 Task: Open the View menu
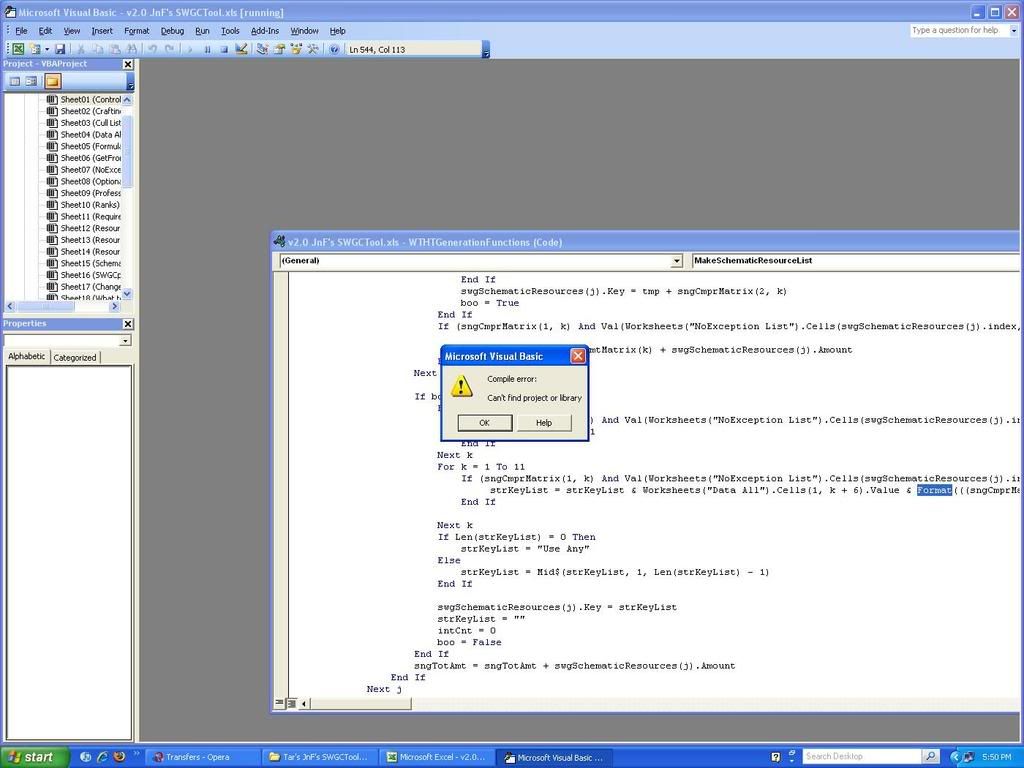point(72,31)
